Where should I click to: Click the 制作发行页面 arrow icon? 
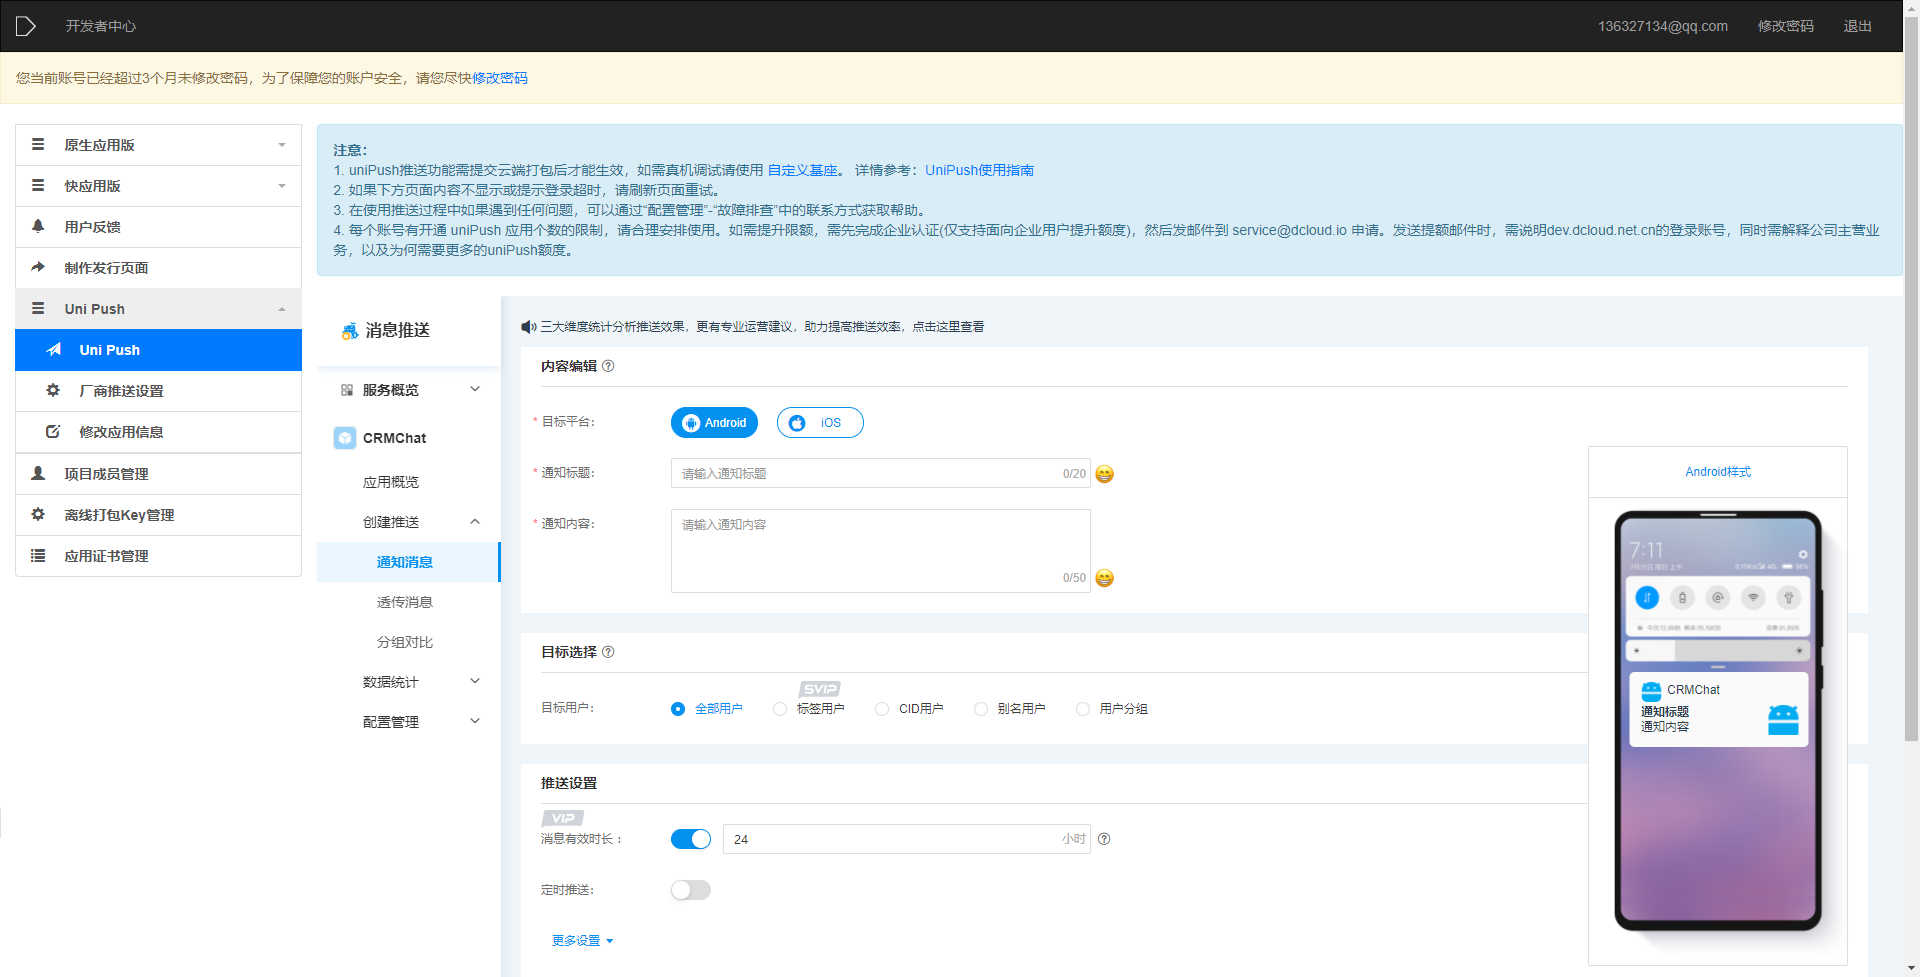[x=37, y=267]
